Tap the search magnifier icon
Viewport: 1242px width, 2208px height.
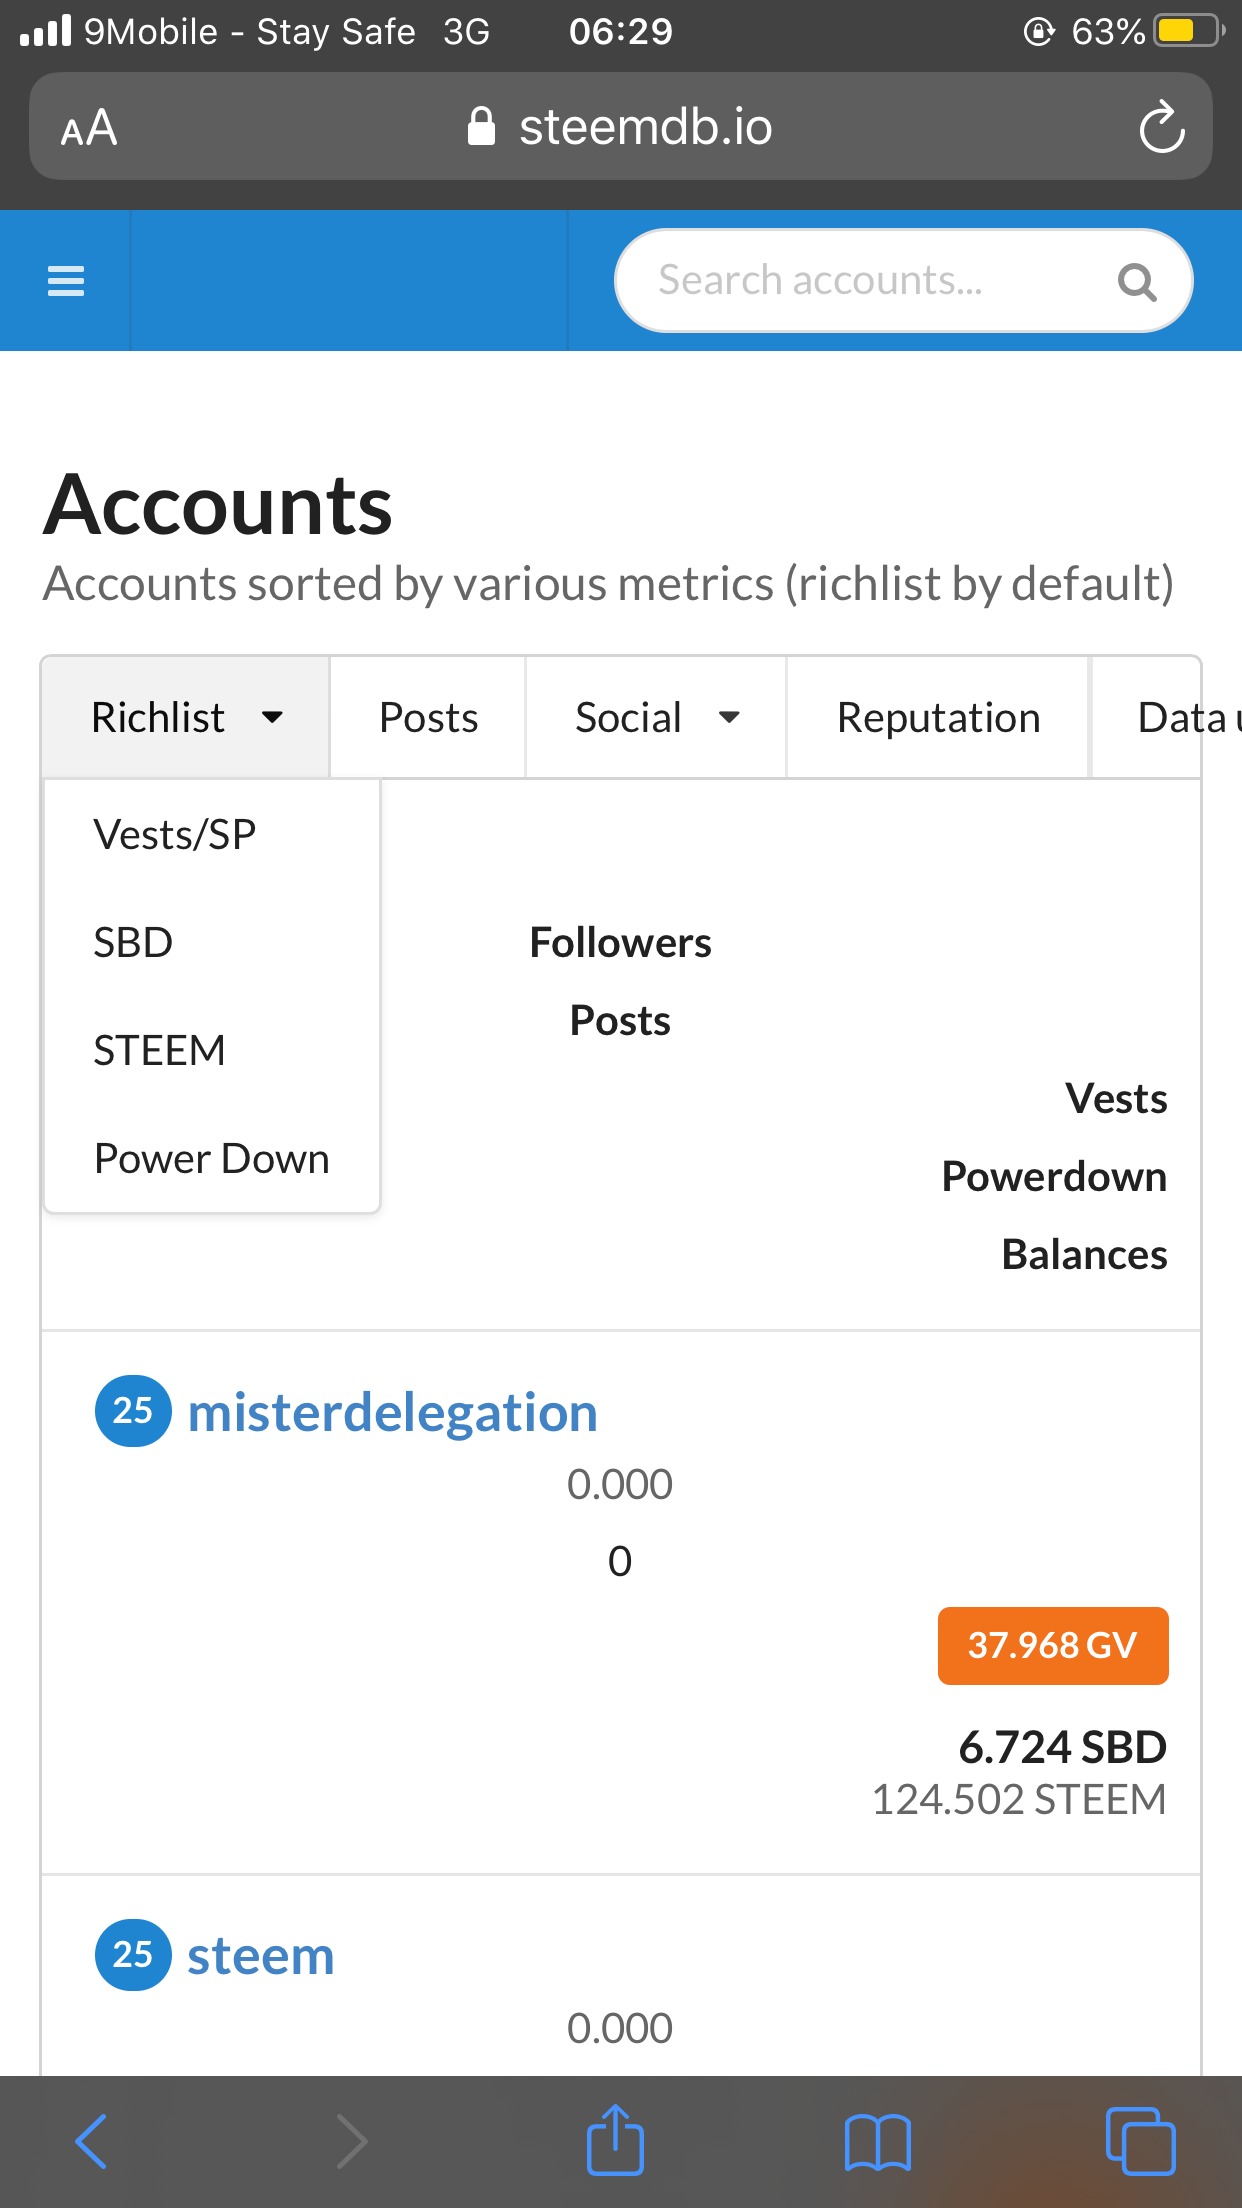pos(1137,282)
